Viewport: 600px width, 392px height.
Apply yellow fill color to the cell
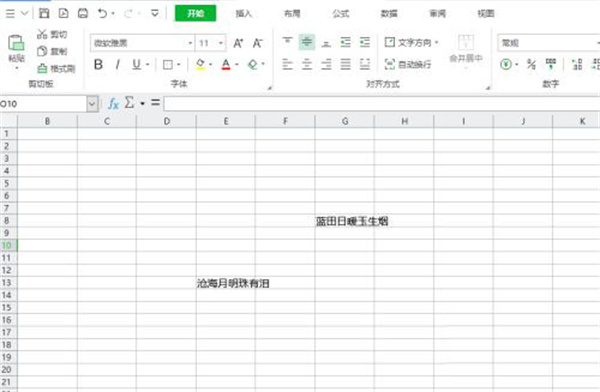(200, 64)
